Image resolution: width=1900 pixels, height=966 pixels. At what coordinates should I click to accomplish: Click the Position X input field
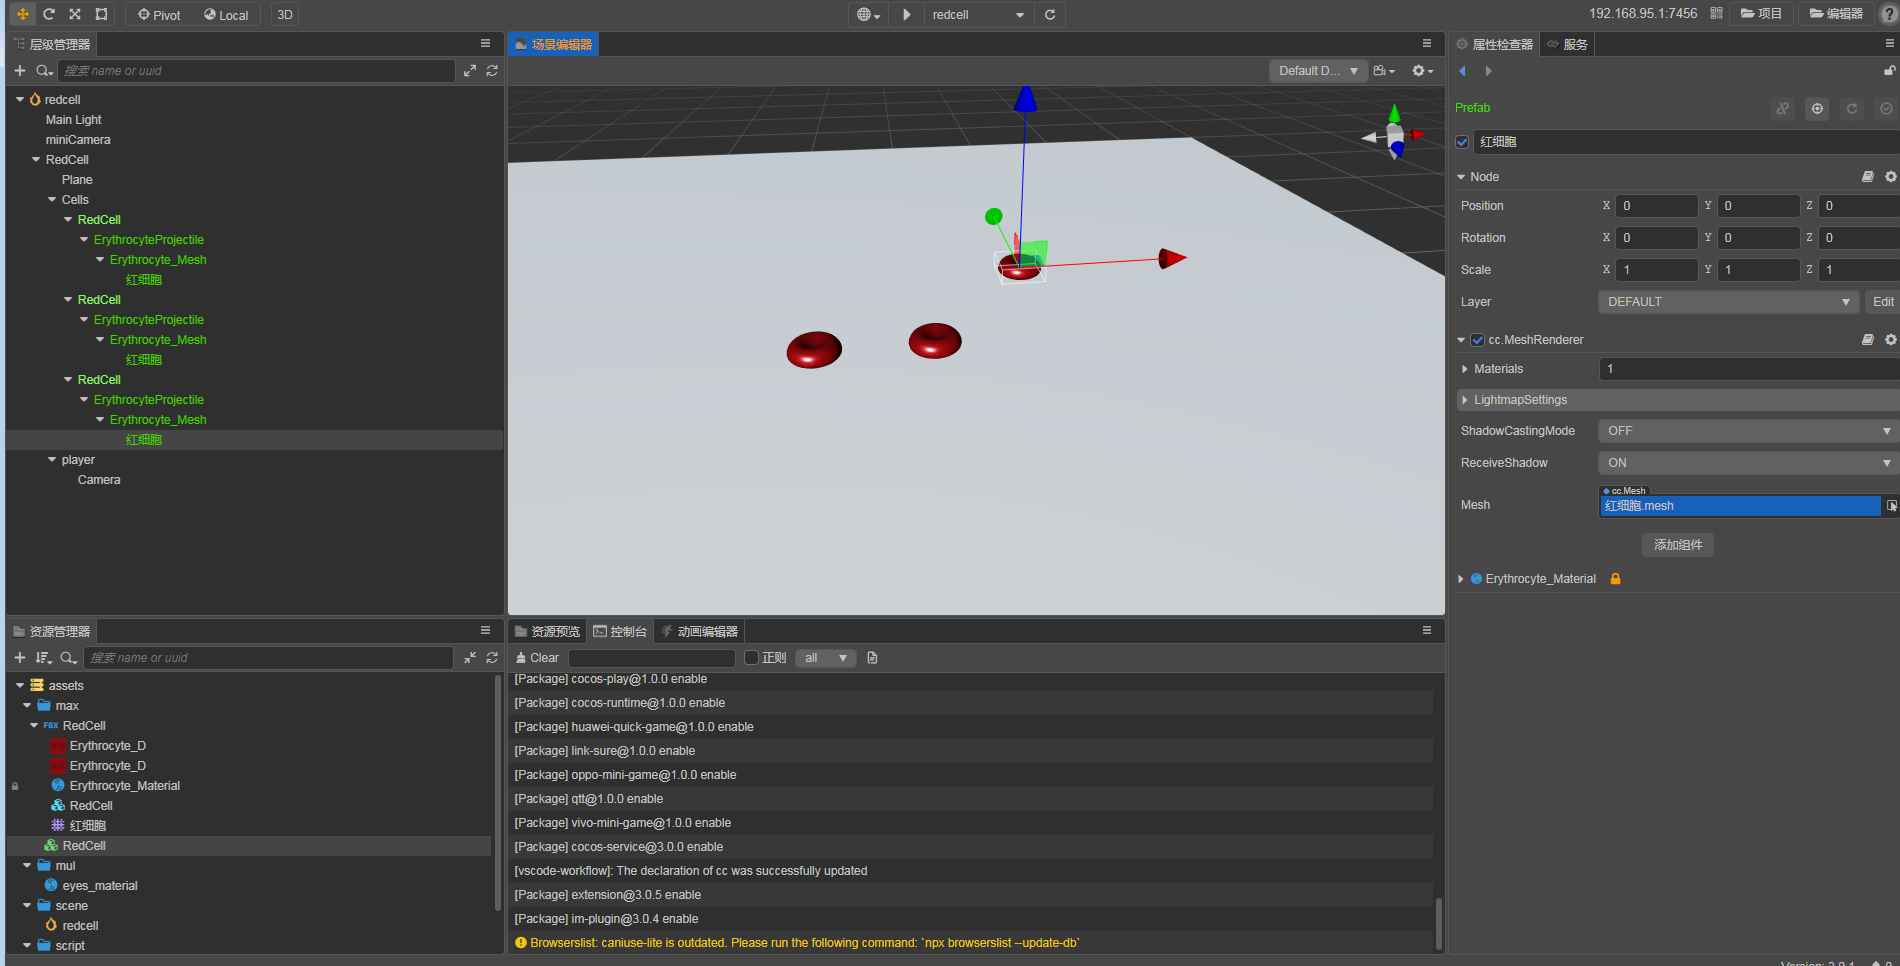point(1657,206)
